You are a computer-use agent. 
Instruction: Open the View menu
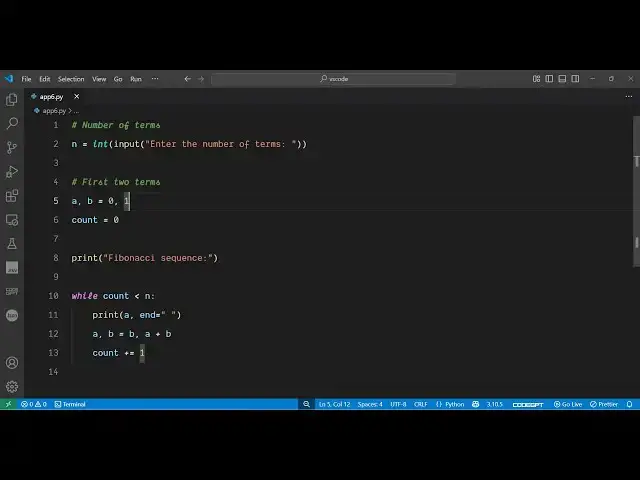tap(99, 79)
